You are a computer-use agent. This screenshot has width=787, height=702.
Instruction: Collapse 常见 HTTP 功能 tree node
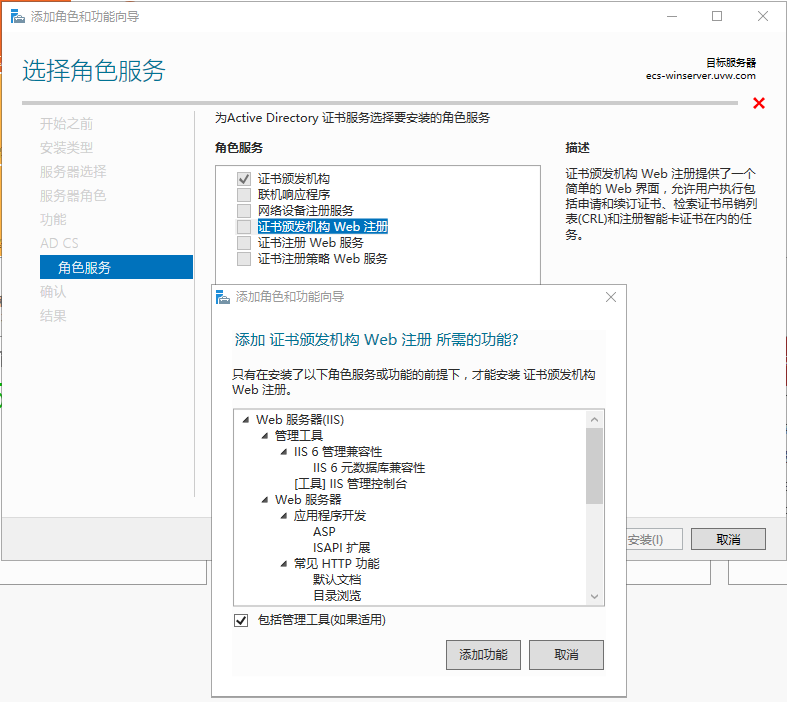[x=284, y=564]
